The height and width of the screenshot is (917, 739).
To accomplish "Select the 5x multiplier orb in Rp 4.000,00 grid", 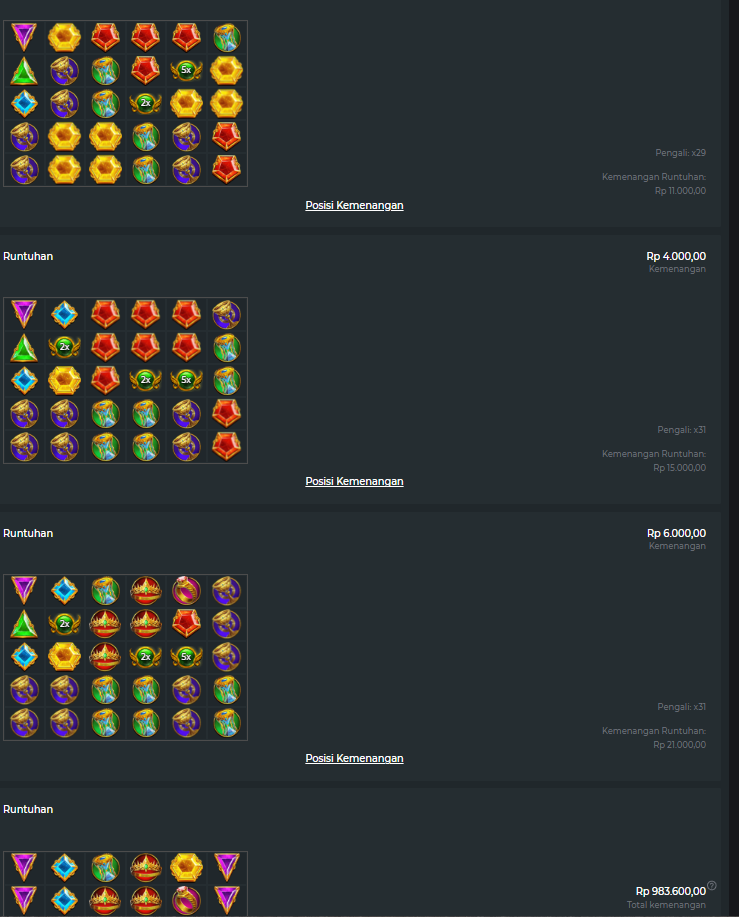I will pyautogui.click(x=186, y=380).
